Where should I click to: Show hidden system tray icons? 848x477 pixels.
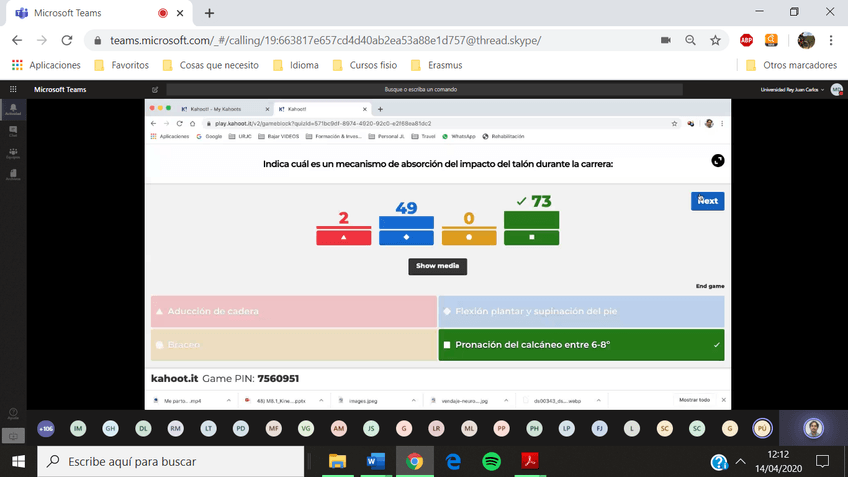tap(740, 461)
